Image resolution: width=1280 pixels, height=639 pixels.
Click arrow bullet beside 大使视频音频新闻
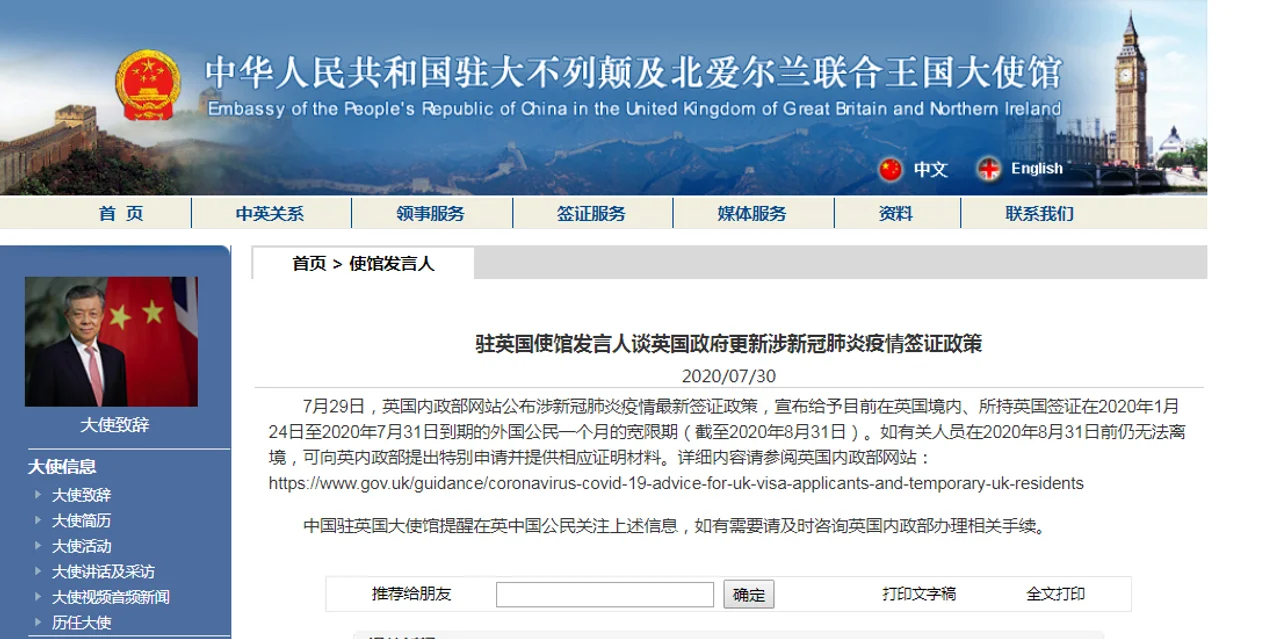[38, 596]
